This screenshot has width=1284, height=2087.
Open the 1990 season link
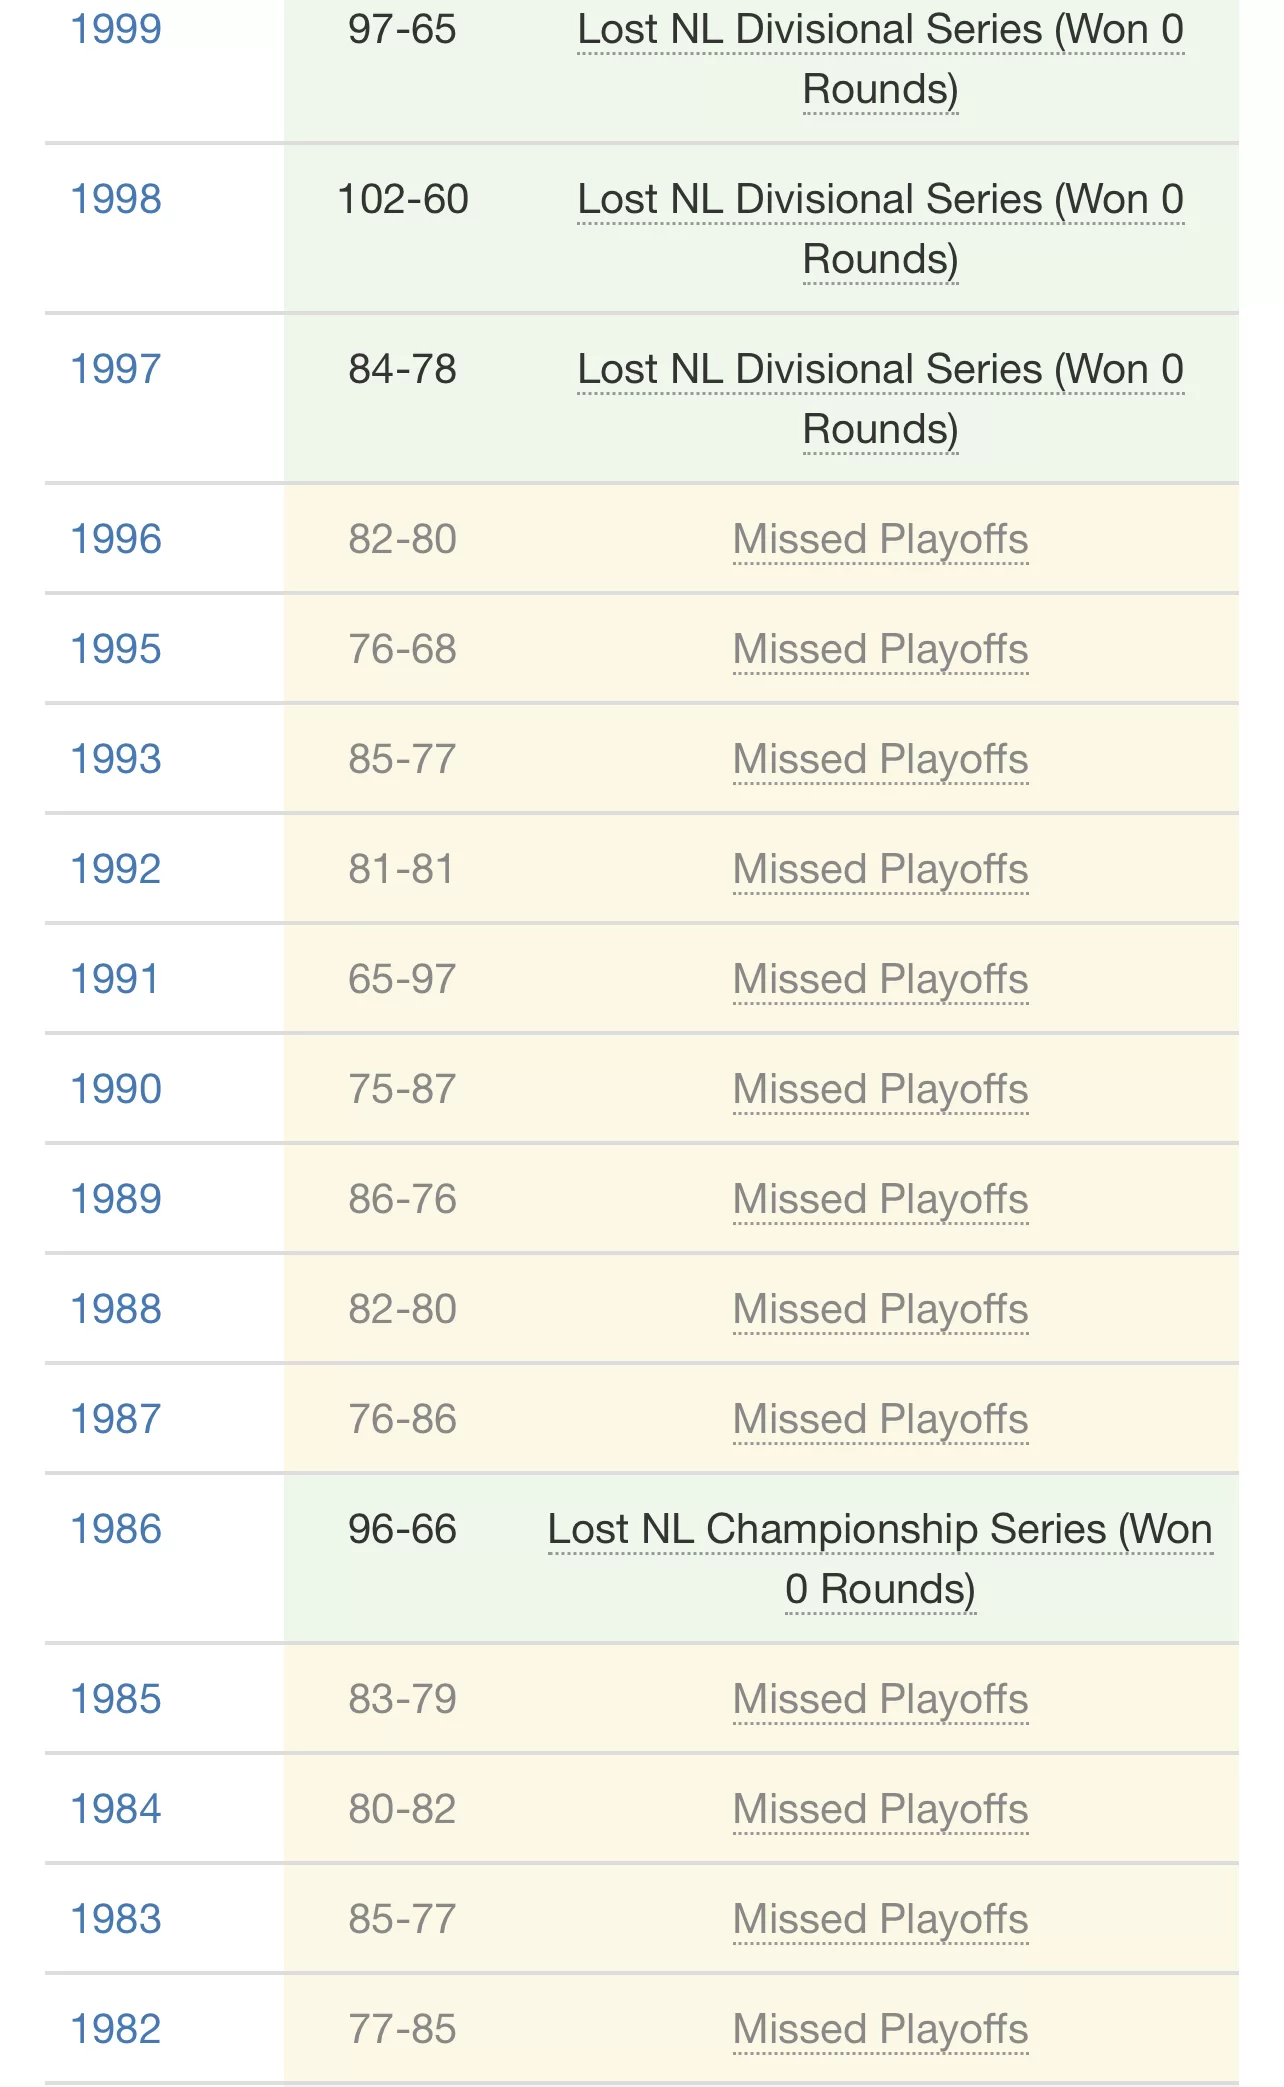116,1089
